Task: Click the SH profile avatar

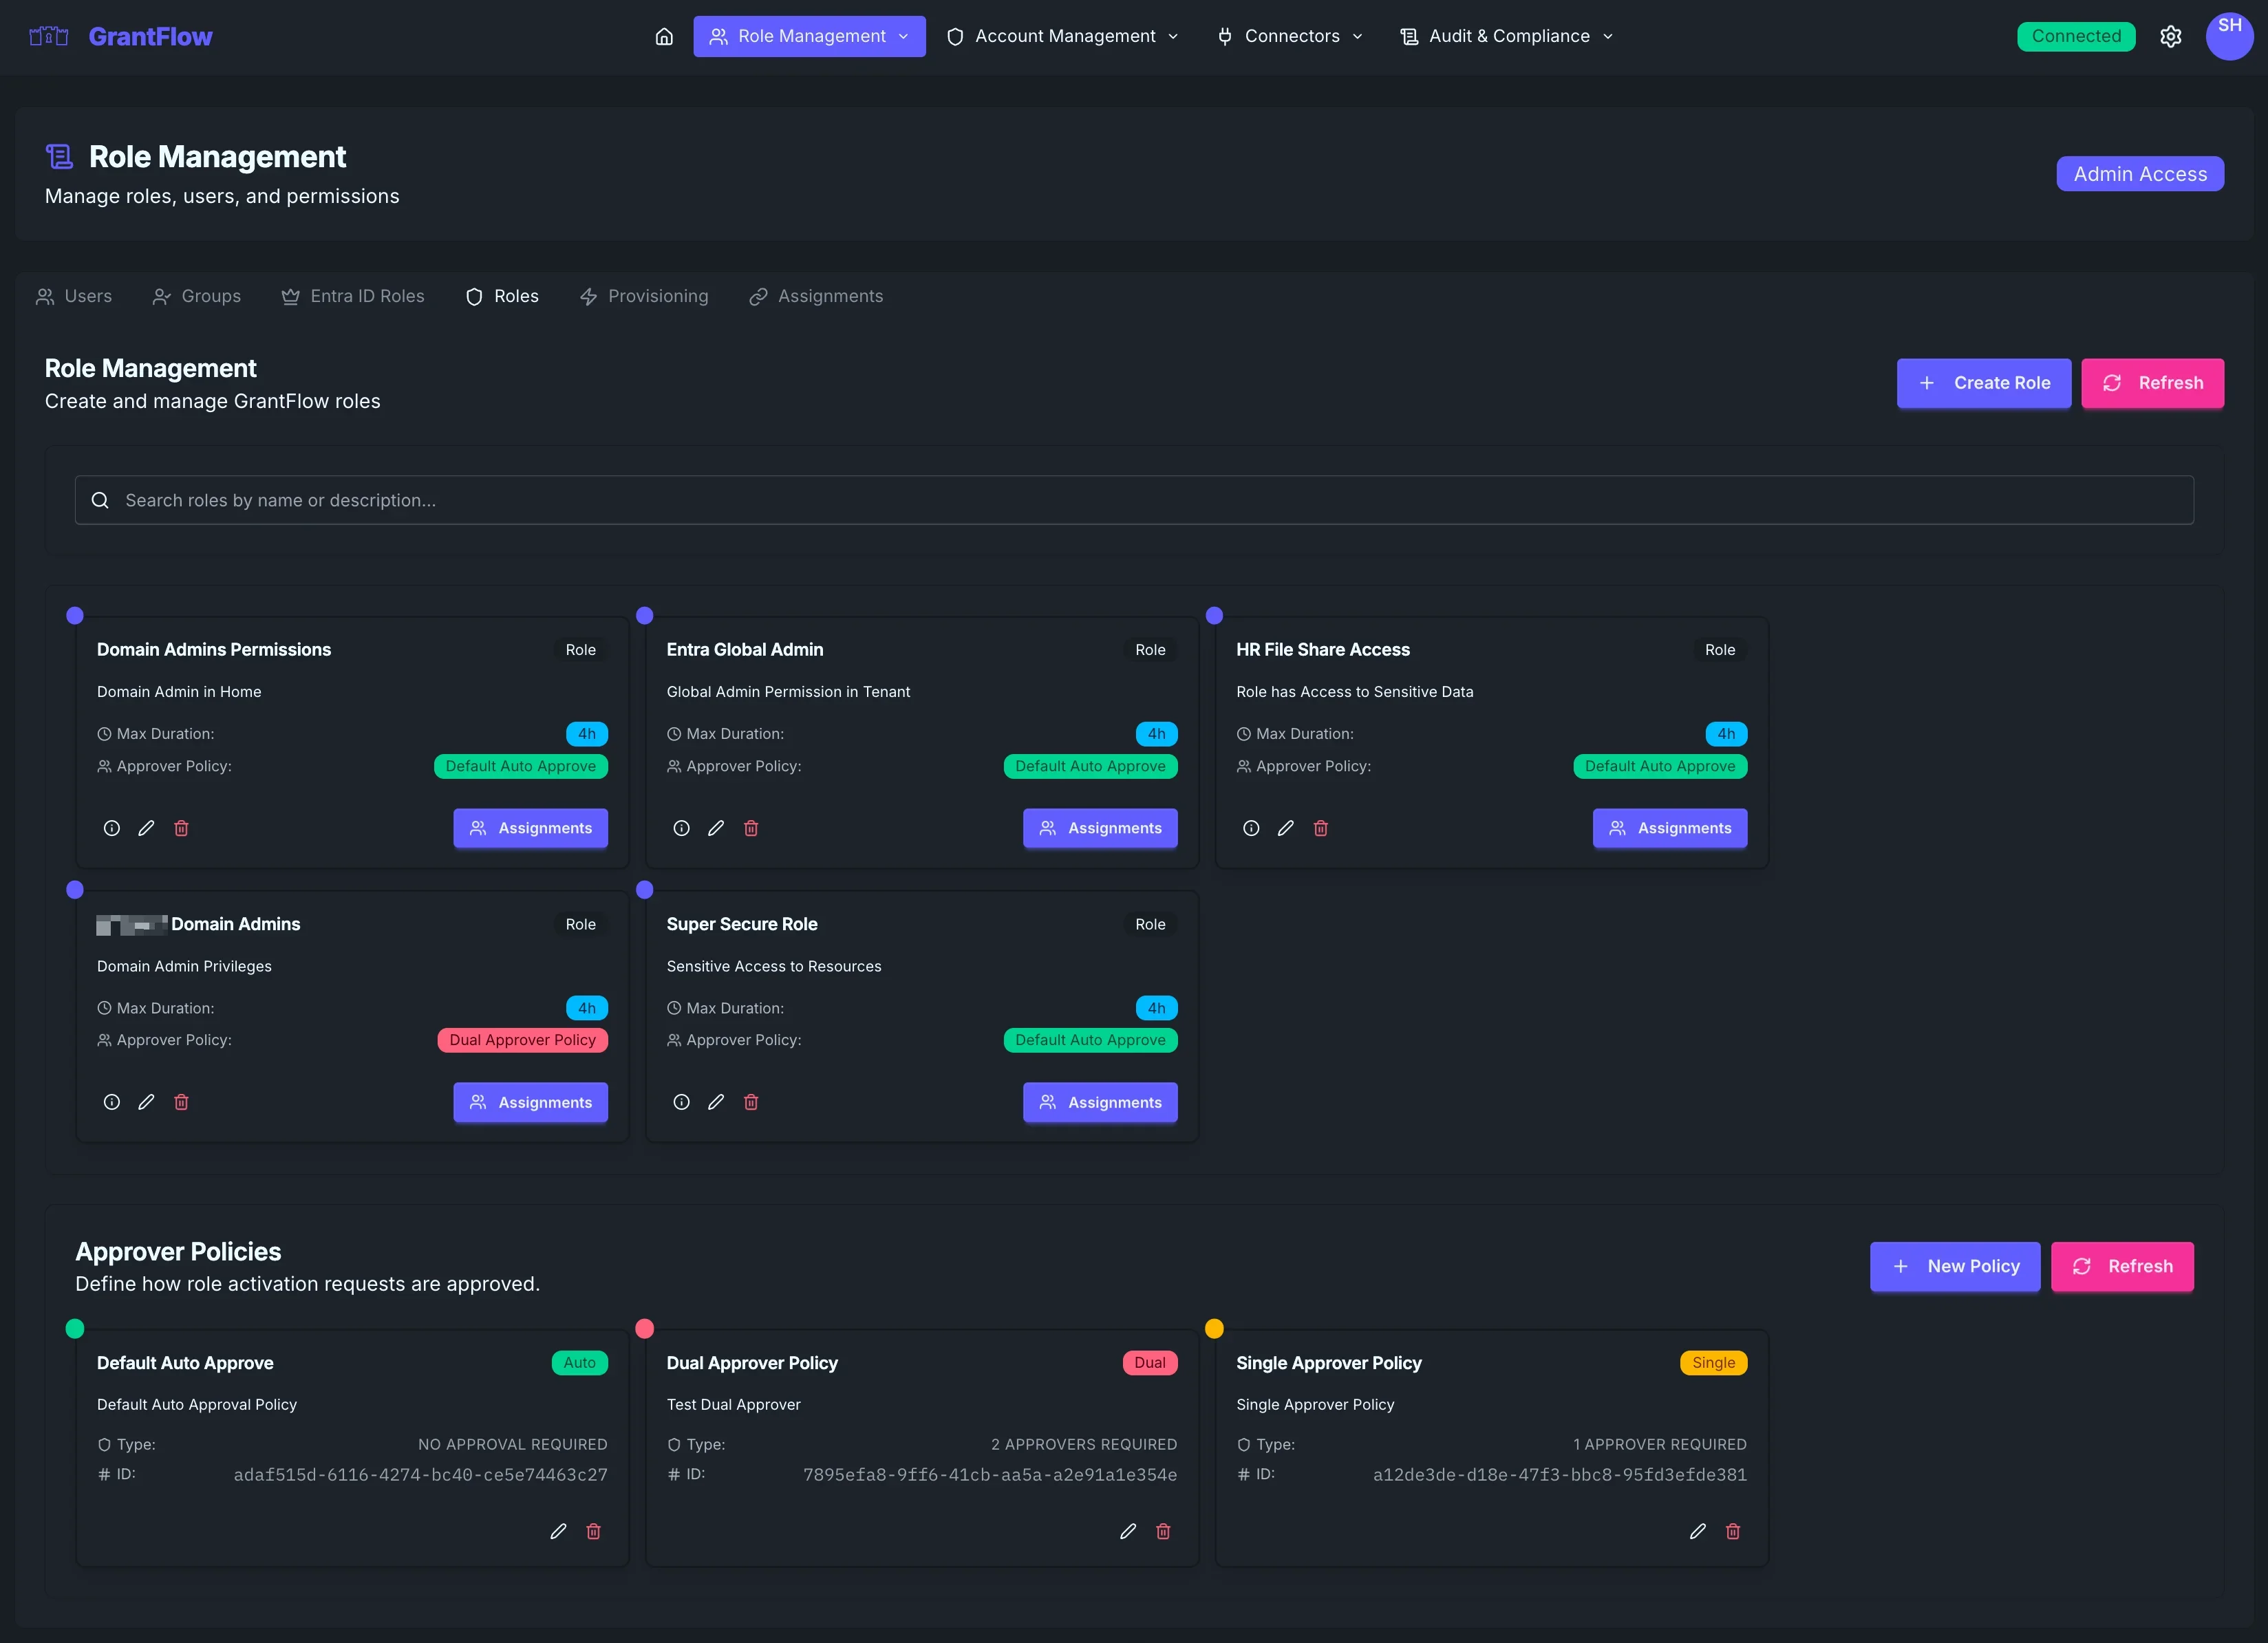Action: pyautogui.click(x=2229, y=36)
